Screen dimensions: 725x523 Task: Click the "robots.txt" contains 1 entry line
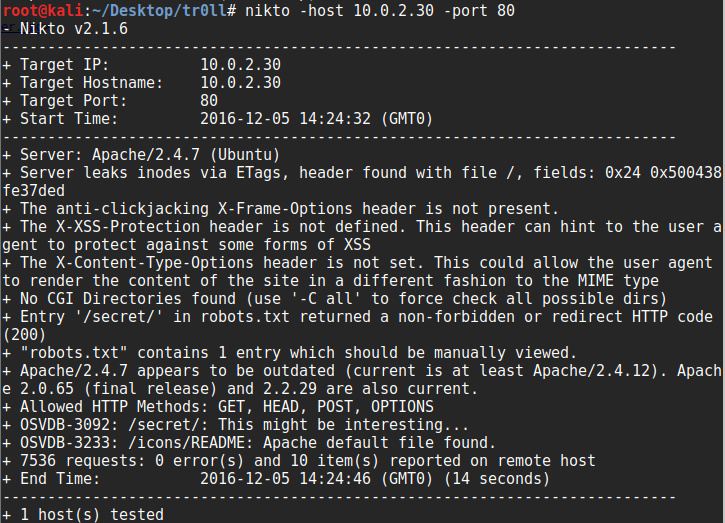point(289,353)
